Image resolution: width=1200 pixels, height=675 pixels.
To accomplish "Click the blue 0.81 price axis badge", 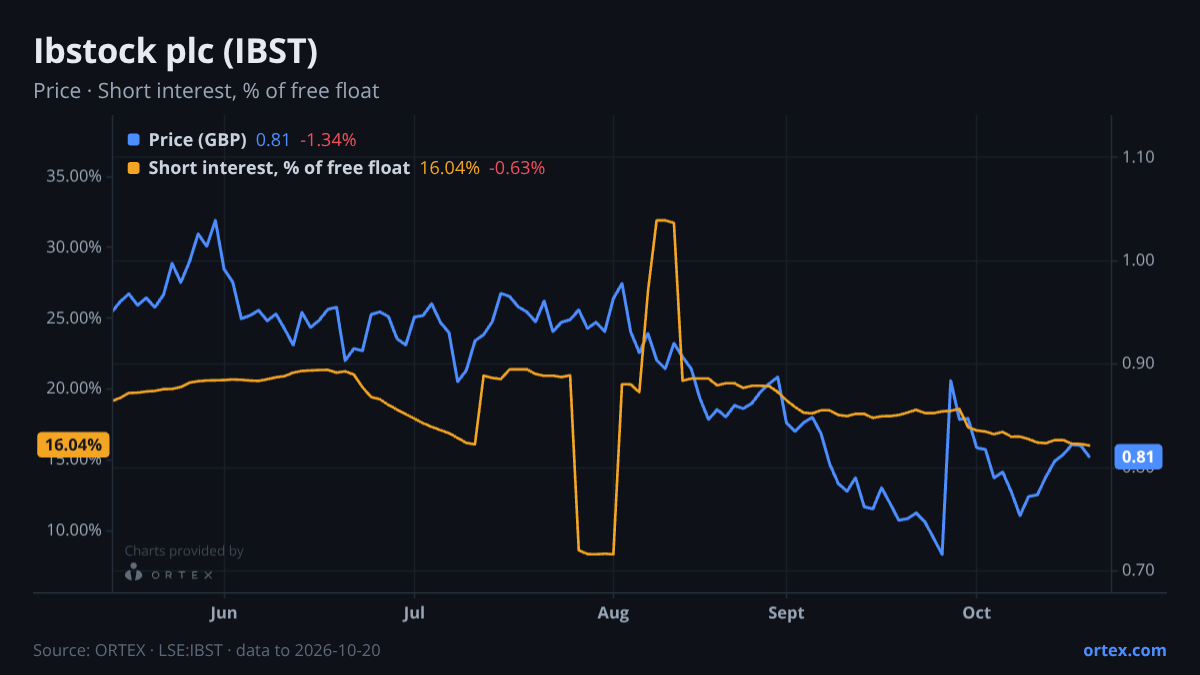I will point(1137,458).
